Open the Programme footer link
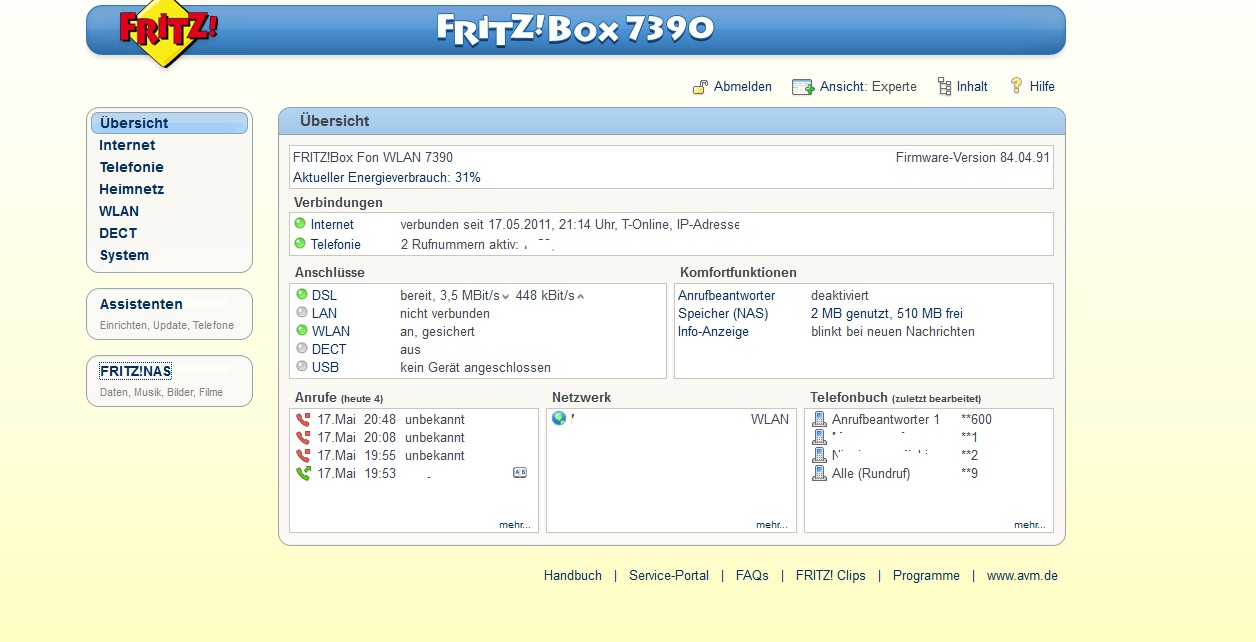Screen dimensions: 1256x642 [x=926, y=575]
